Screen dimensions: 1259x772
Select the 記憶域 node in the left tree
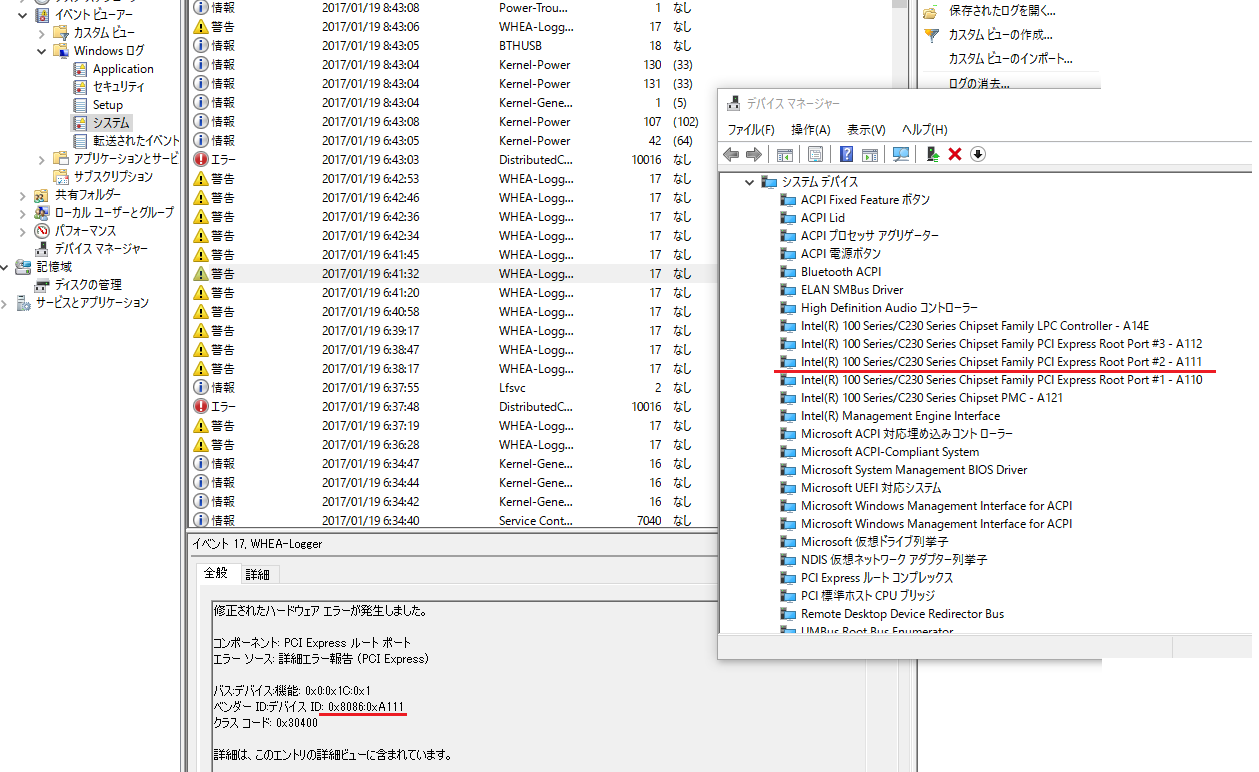(54, 267)
